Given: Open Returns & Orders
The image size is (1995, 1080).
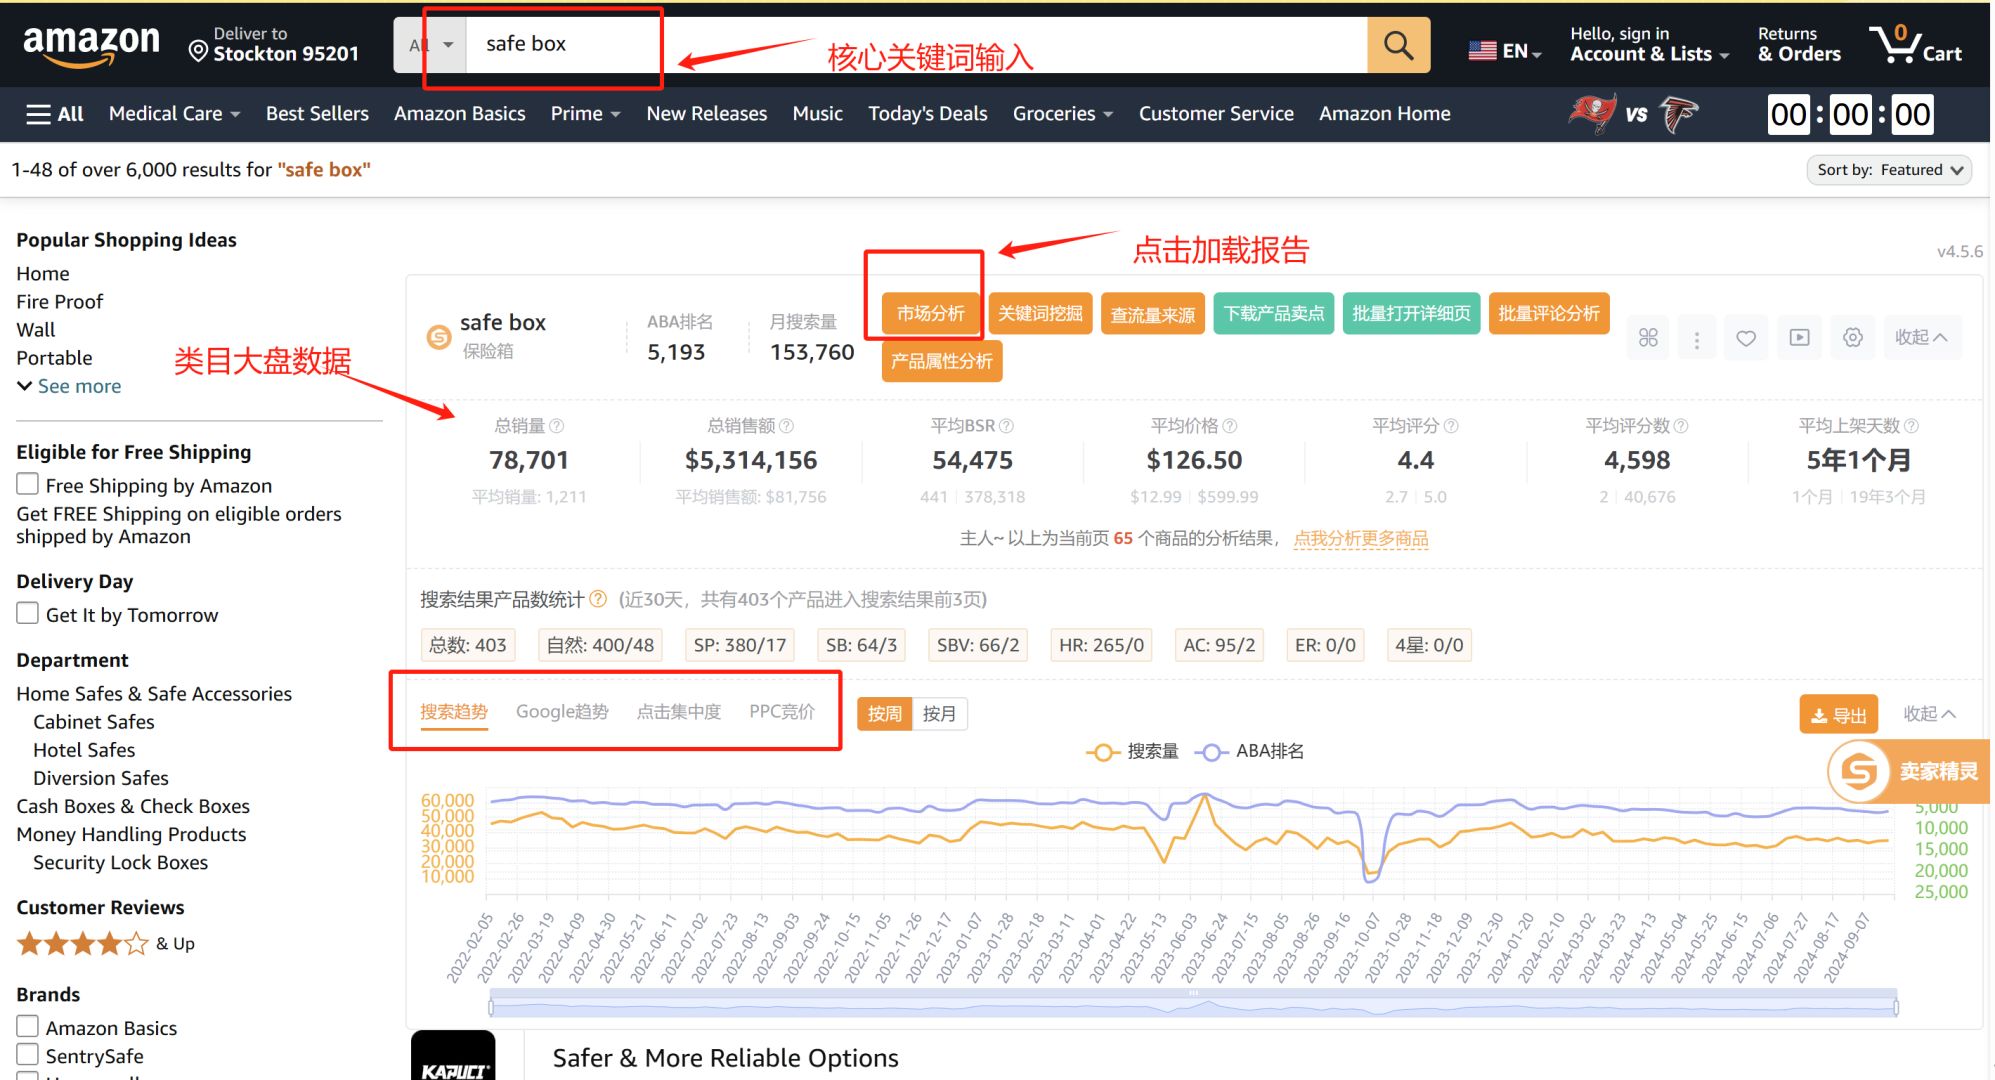Looking at the screenshot, I should (1799, 45).
